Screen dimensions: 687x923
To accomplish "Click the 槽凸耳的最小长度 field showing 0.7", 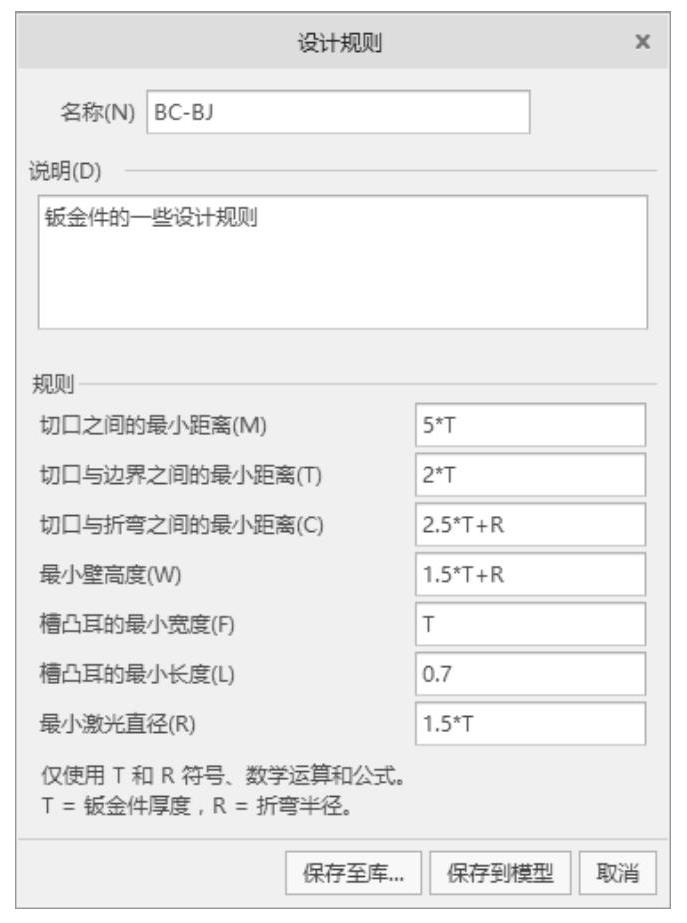I will (x=530, y=675).
